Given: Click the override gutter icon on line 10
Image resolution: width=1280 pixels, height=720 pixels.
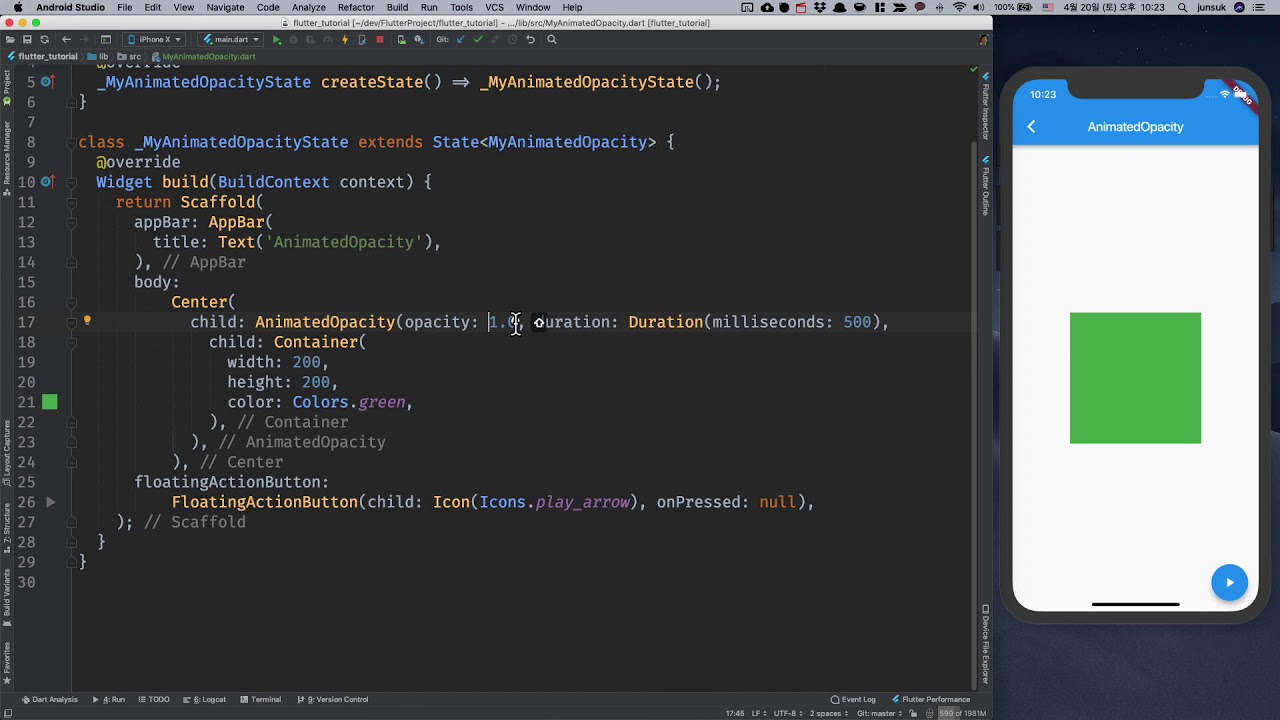Looking at the screenshot, I should 47,182.
